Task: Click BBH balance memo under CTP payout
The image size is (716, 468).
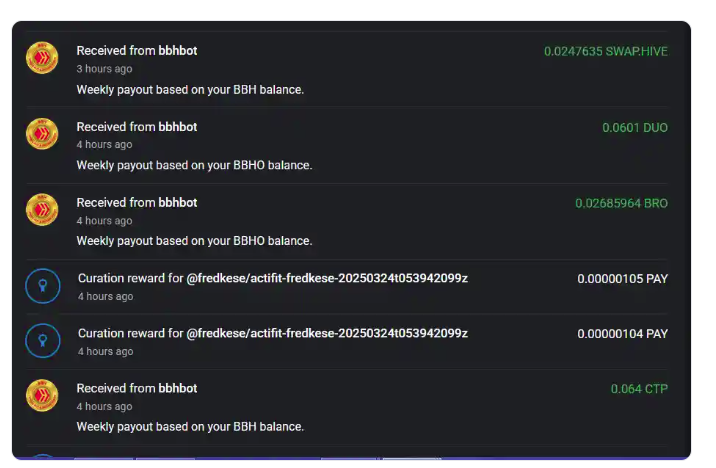Action: coord(190,426)
